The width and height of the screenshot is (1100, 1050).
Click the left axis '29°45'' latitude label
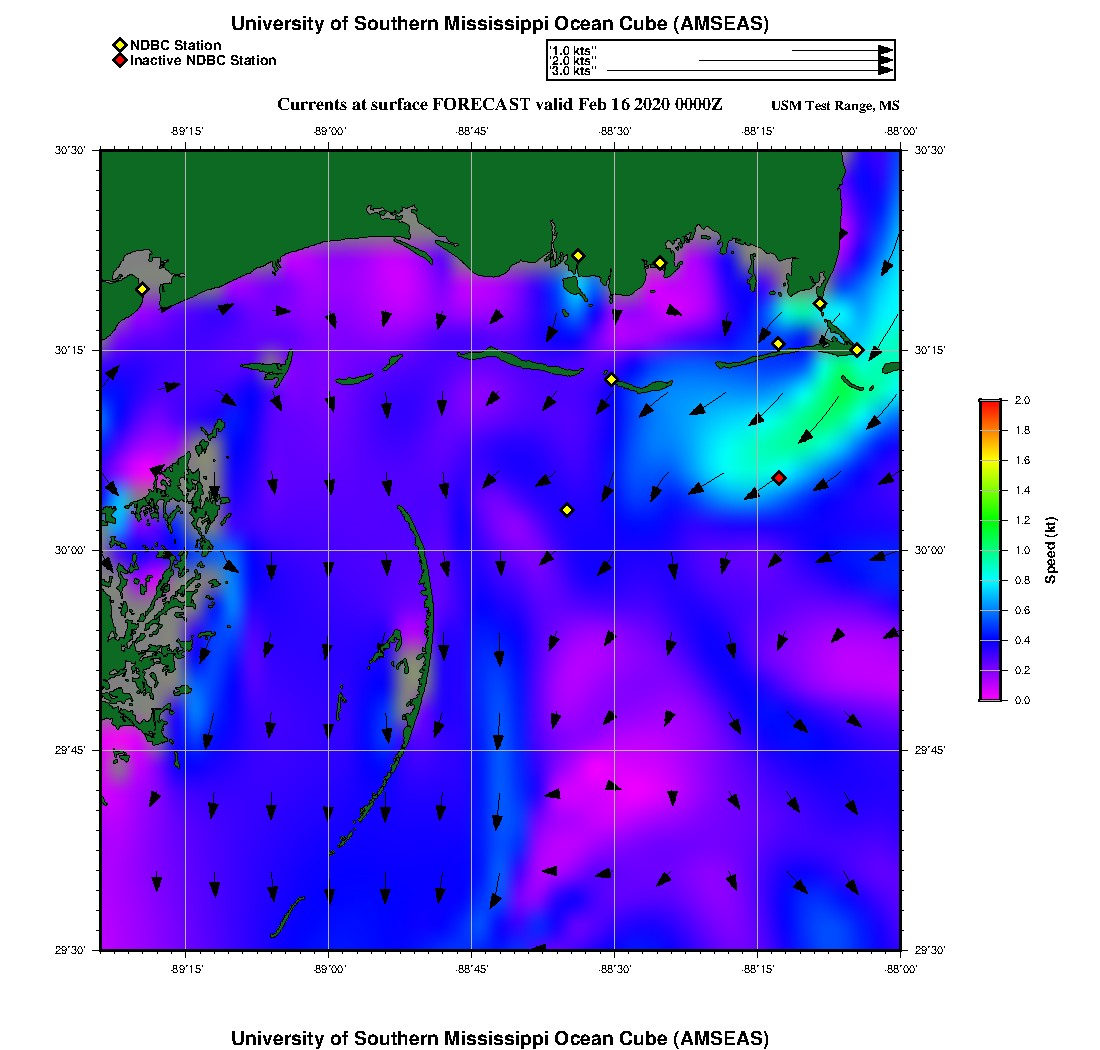pyautogui.click(x=70, y=751)
